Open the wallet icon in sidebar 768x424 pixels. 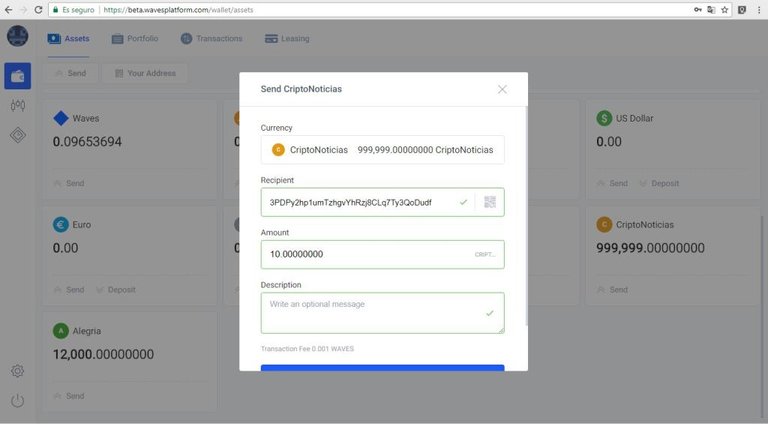[17, 76]
